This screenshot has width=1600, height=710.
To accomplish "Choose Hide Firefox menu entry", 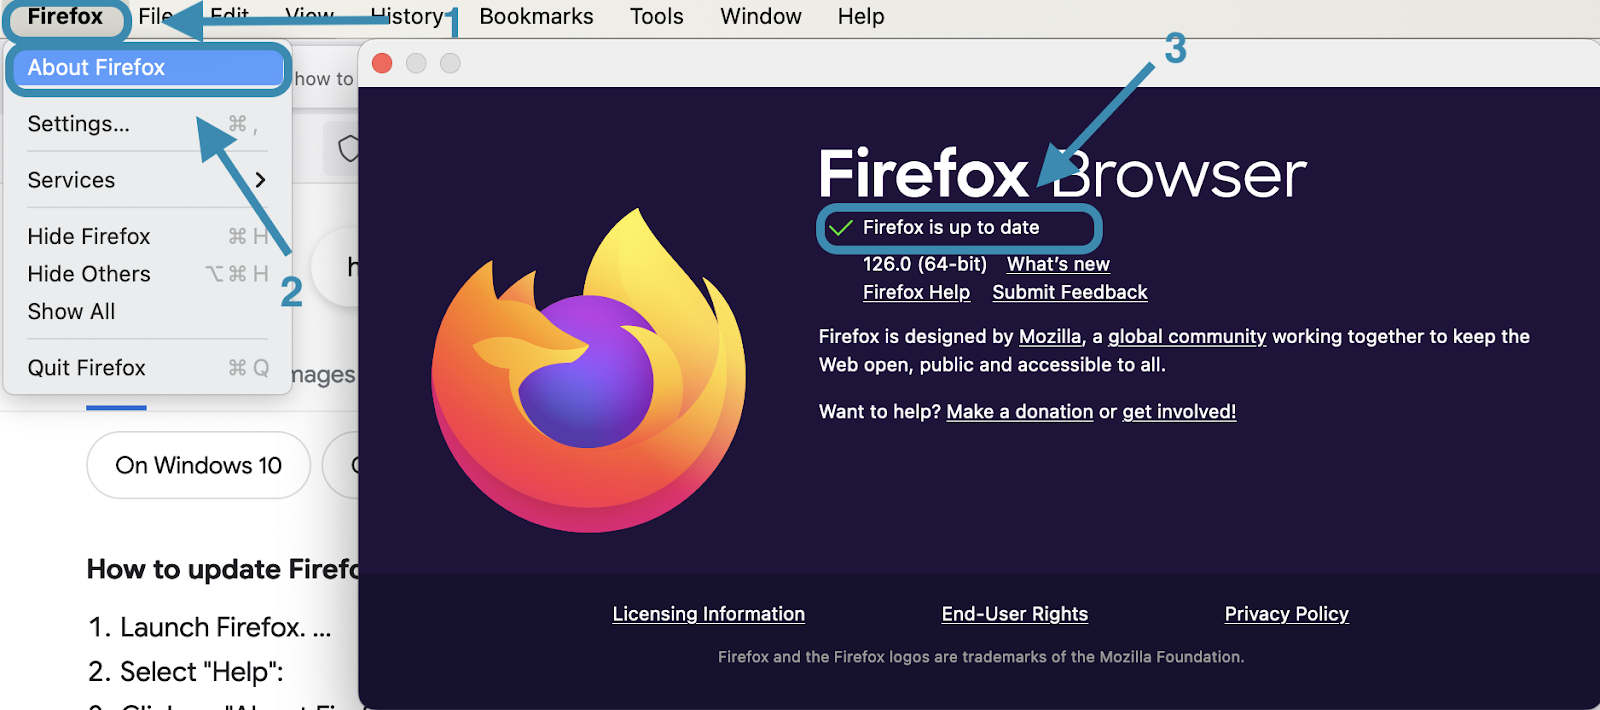I will click(x=89, y=236).
